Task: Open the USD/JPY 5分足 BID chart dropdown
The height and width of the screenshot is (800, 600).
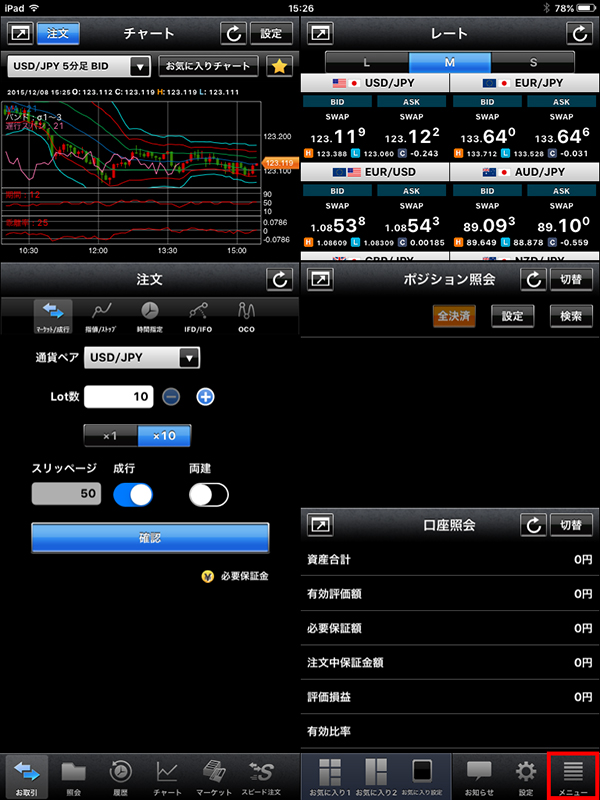Action: click(78, 67)
